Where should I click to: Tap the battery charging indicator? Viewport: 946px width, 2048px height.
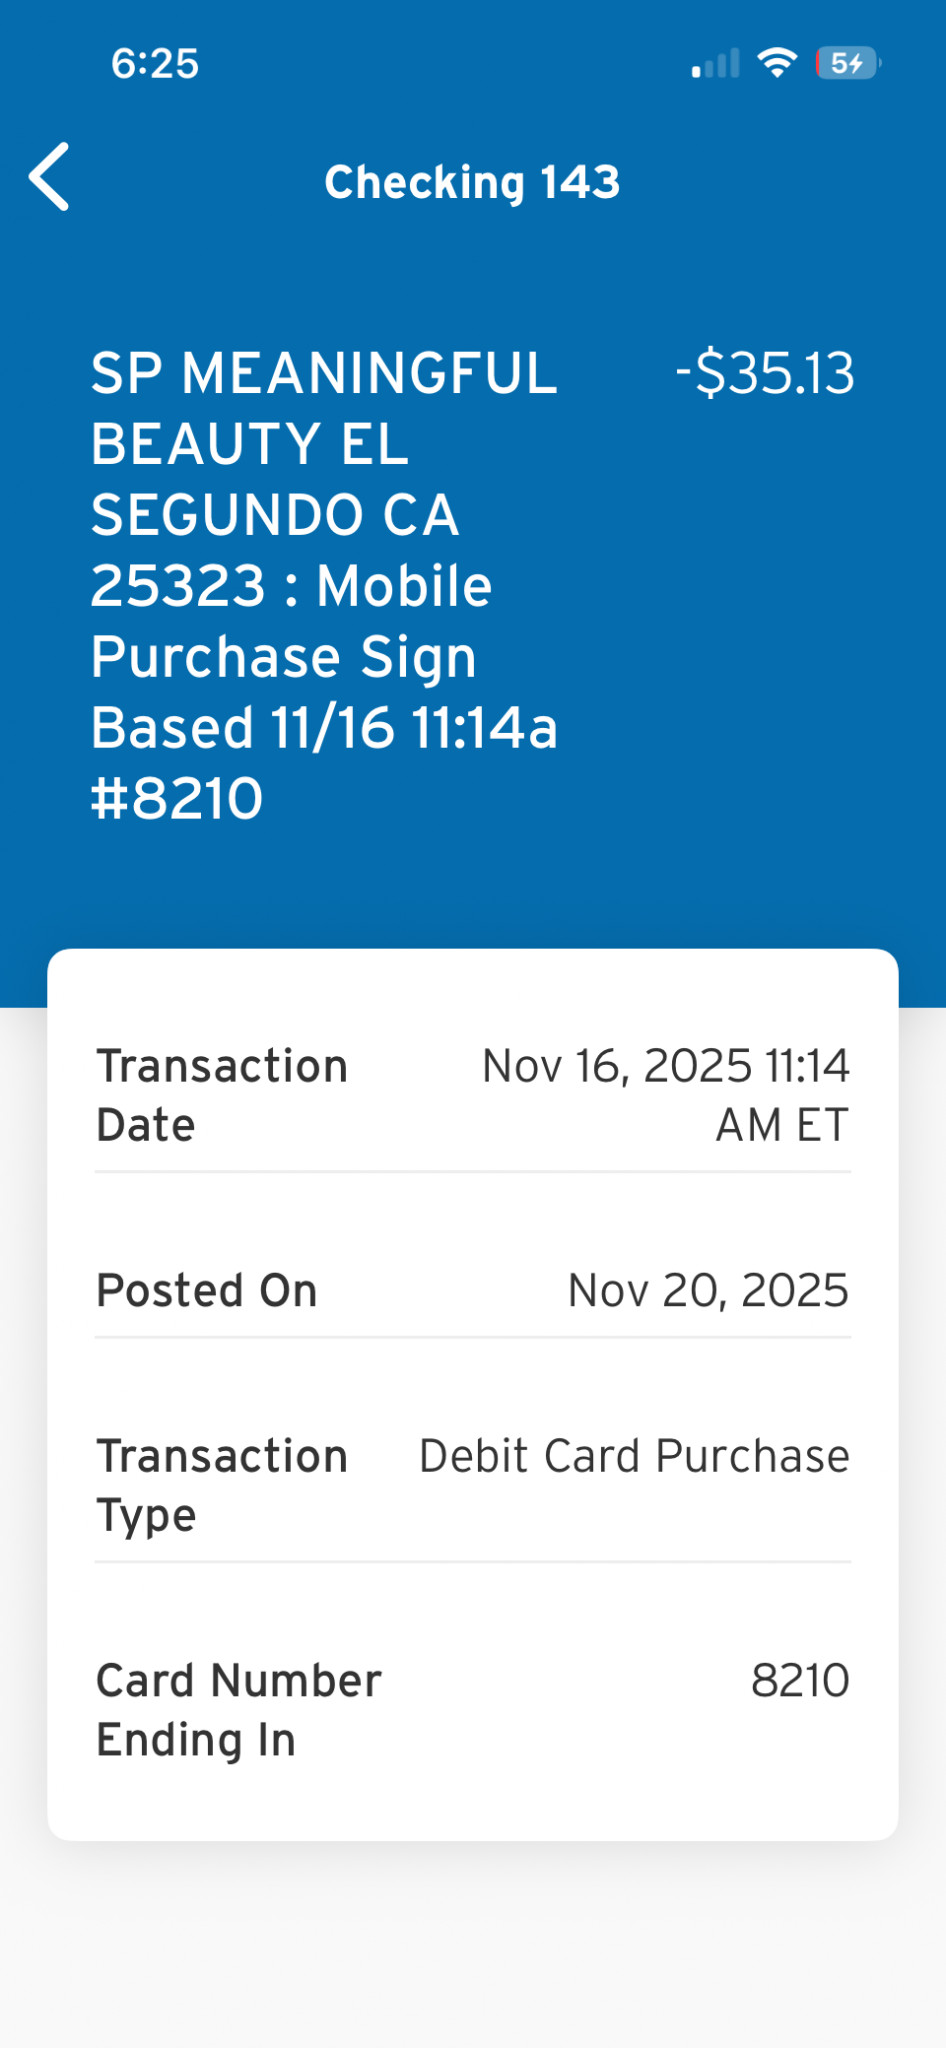pos(848,63)
